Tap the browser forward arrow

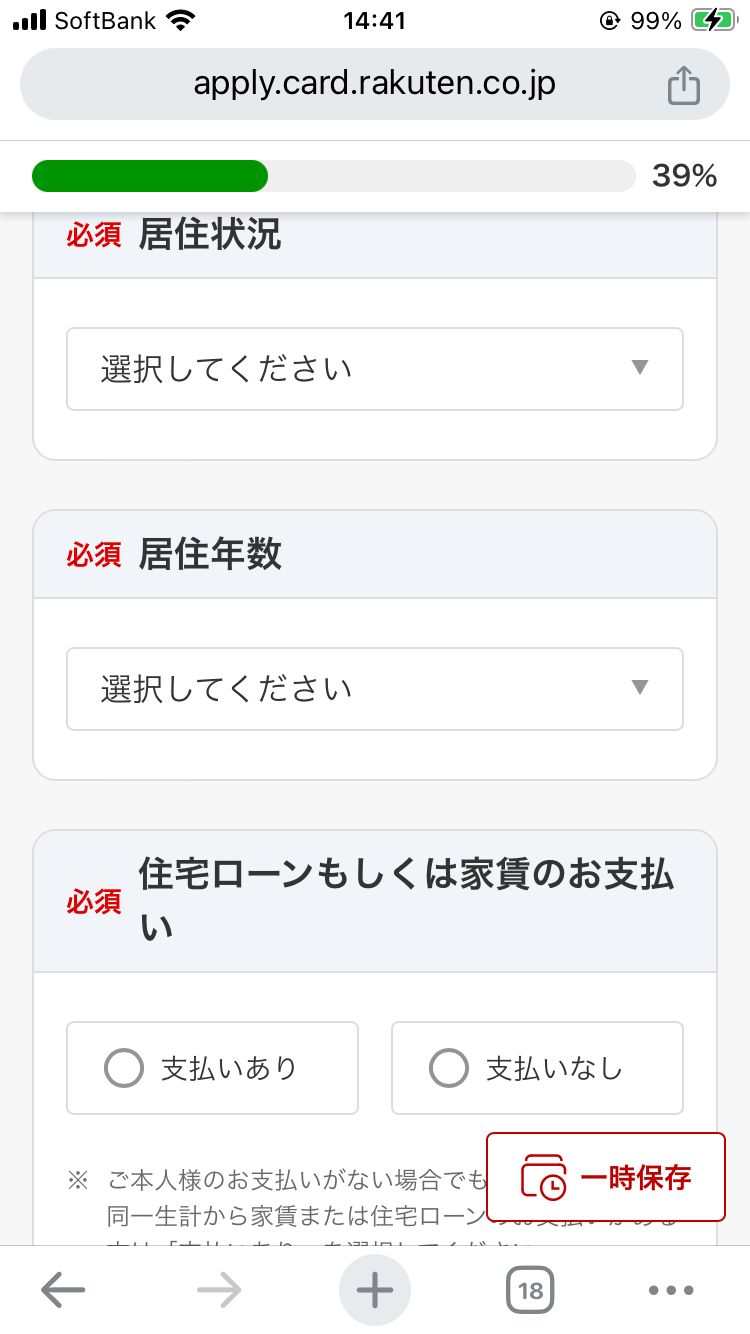pos(219,1290)
